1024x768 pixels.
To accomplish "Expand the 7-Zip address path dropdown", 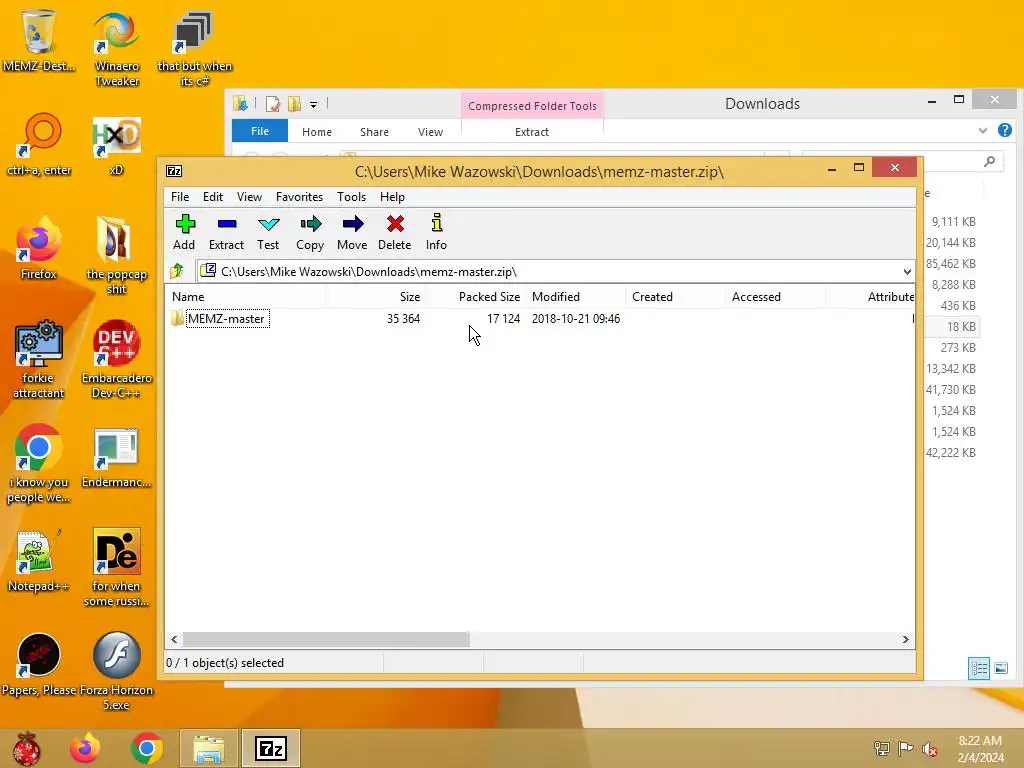I will click(907, 272).
